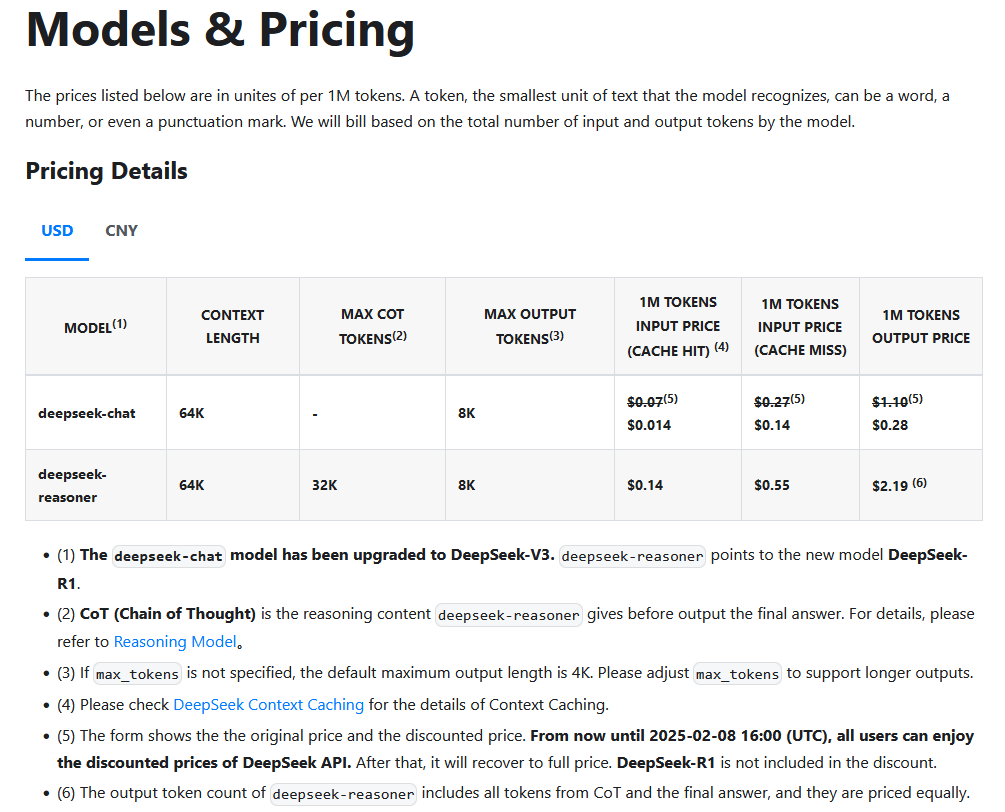Click the Pricing Details heading
This screenshot has width=1005, height=812.
click(x=106, y=171)
